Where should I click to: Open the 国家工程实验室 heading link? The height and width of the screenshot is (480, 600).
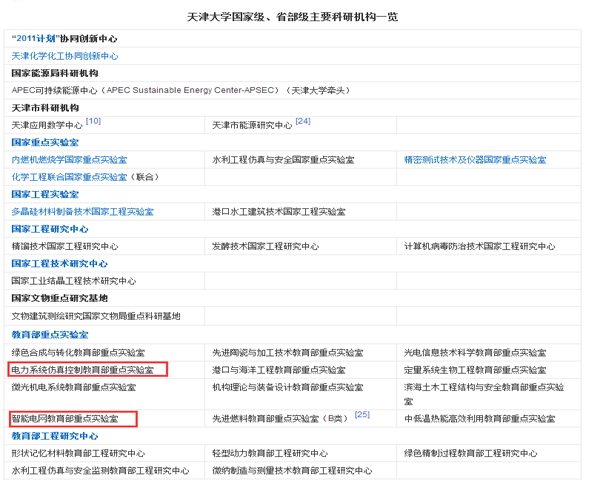click(x=45, y=194)
